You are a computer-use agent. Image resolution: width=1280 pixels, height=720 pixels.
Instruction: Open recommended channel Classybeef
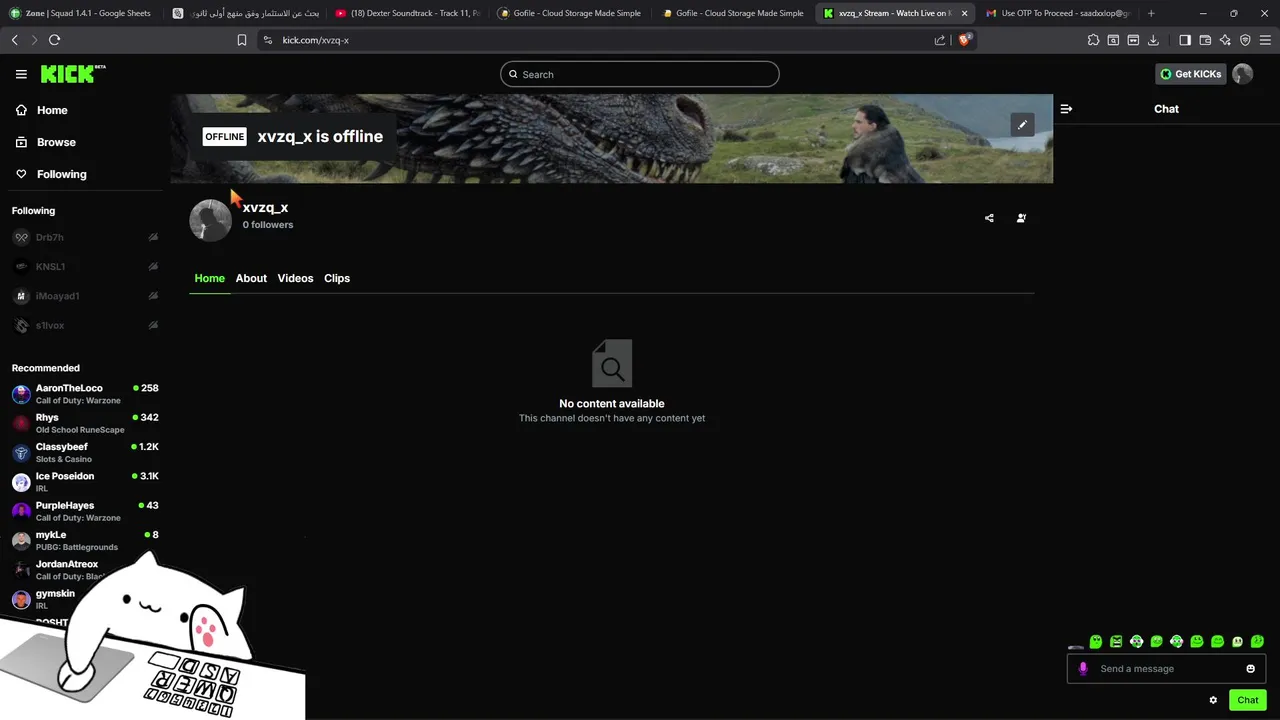click(84, 453)
